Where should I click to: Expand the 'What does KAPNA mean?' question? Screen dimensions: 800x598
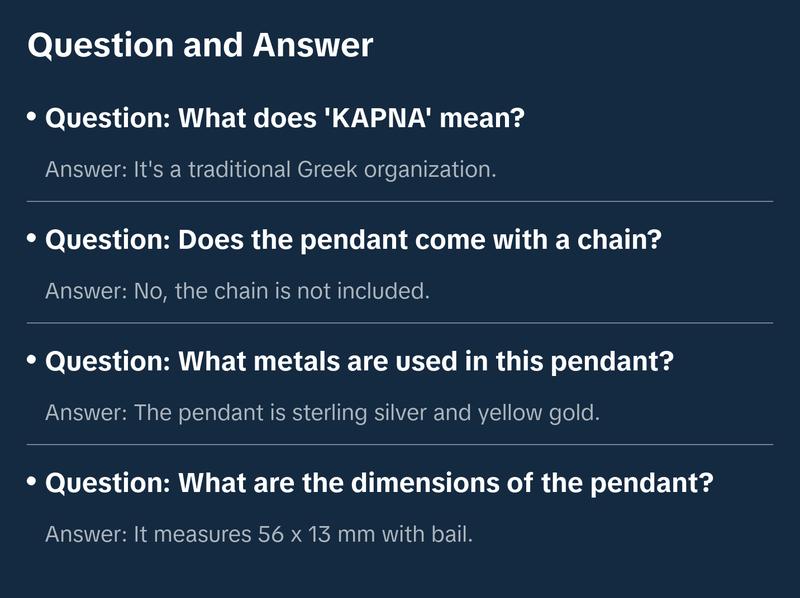tap(286, 119)
